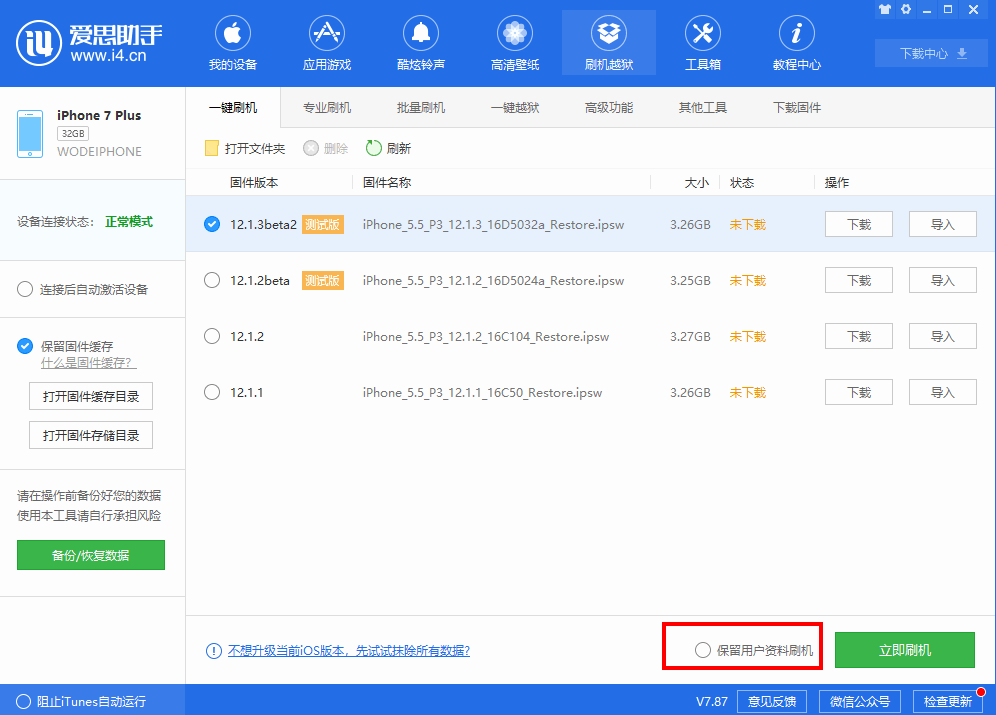Uncheck the 保留固件缓存 option
996x715 pixels.
click(x=23, y=345)
